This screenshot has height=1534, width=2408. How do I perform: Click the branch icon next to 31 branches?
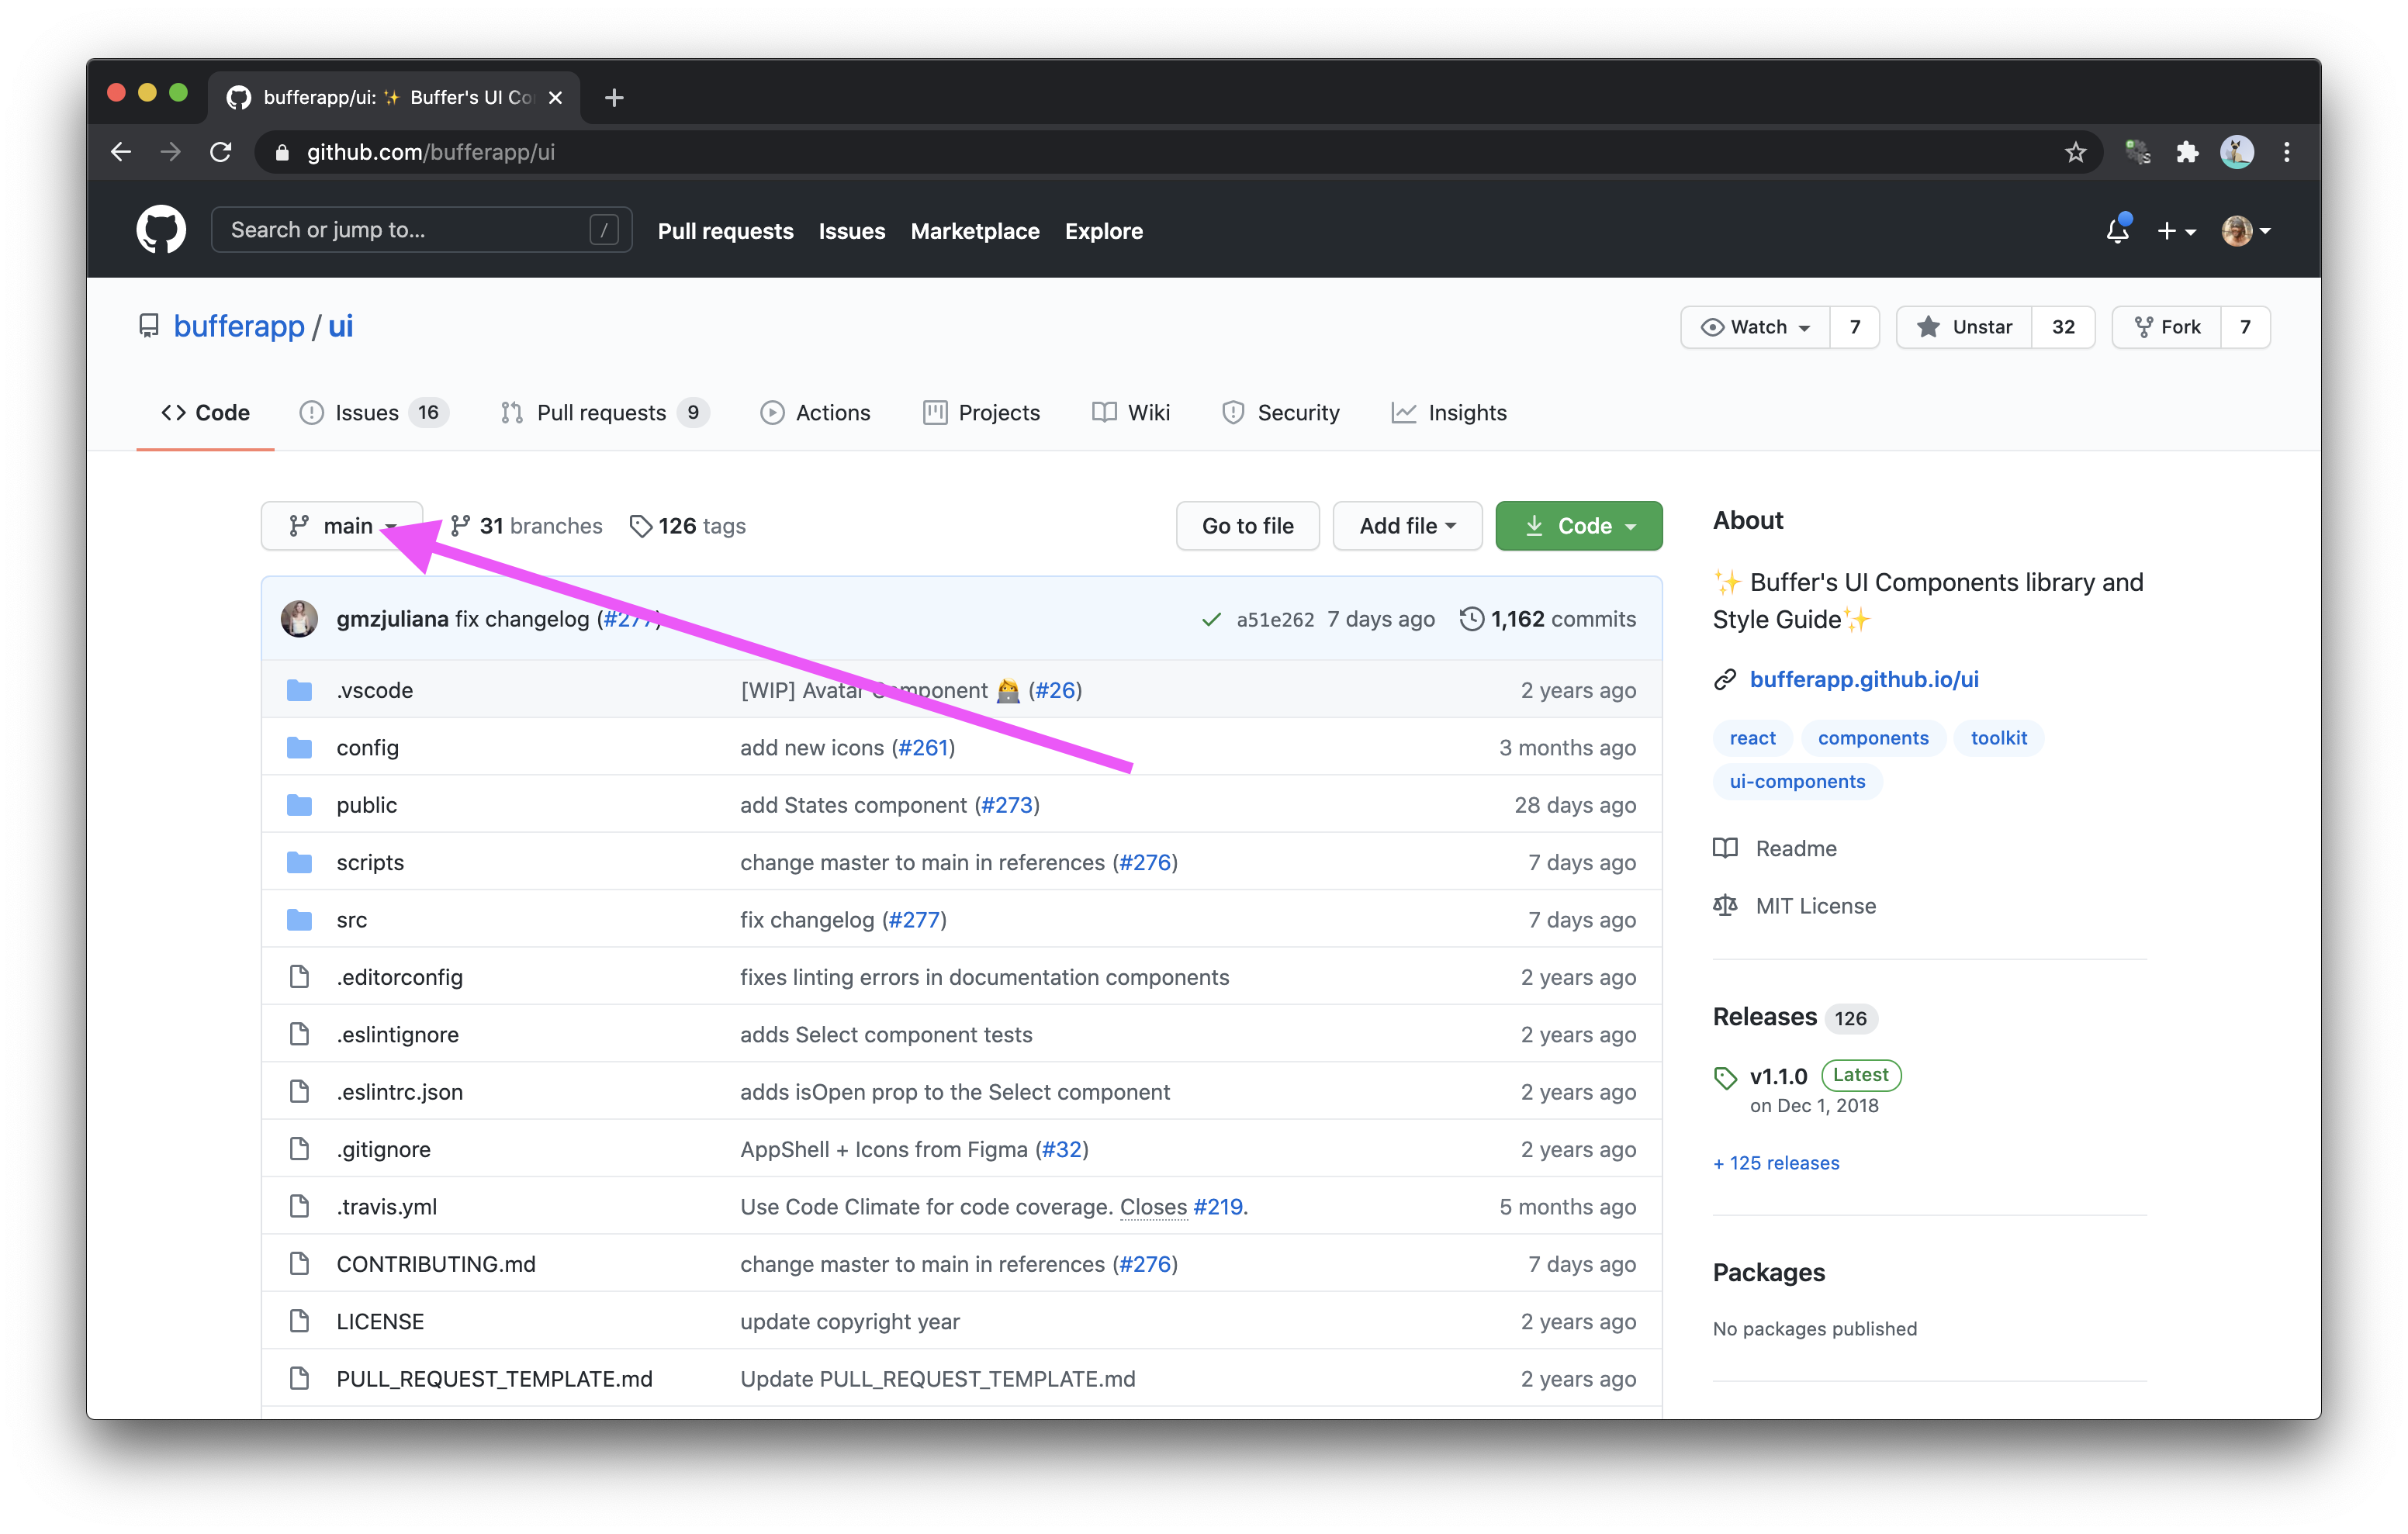pos(460,525)
